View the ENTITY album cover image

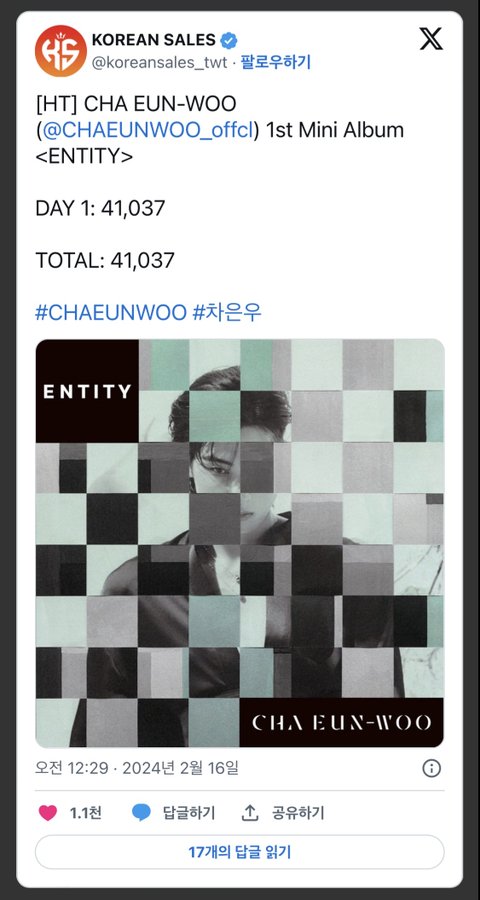click(240, 543)
